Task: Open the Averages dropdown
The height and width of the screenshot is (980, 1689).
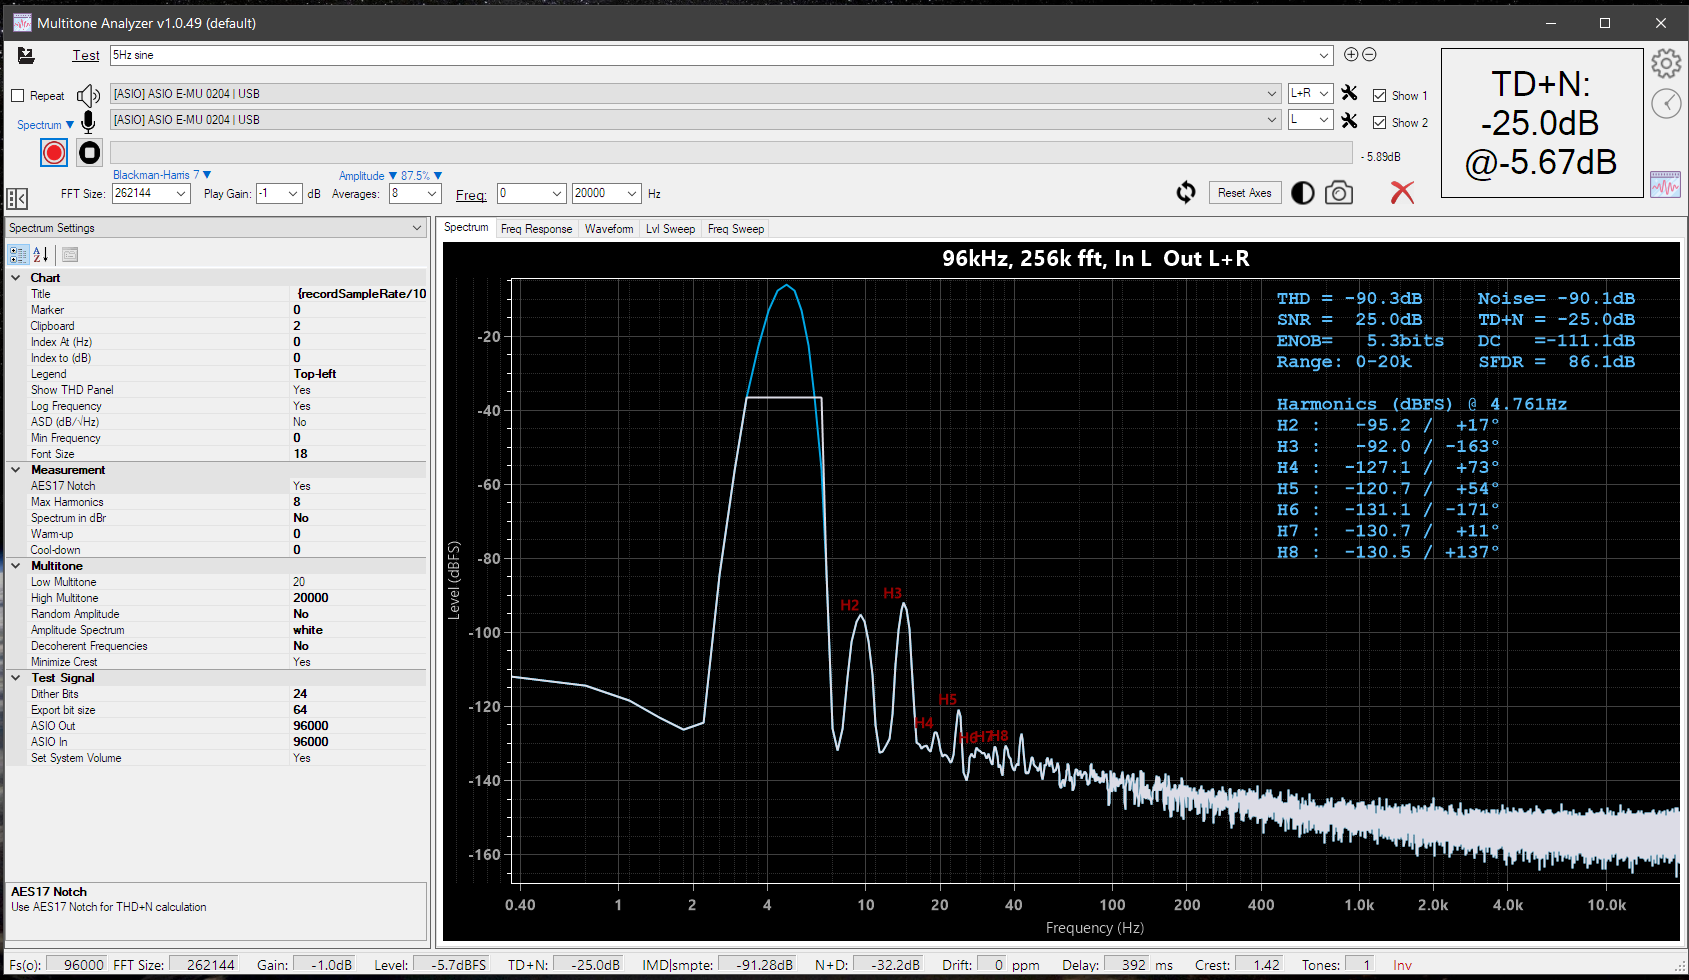Action: click(x=416, y=193)
